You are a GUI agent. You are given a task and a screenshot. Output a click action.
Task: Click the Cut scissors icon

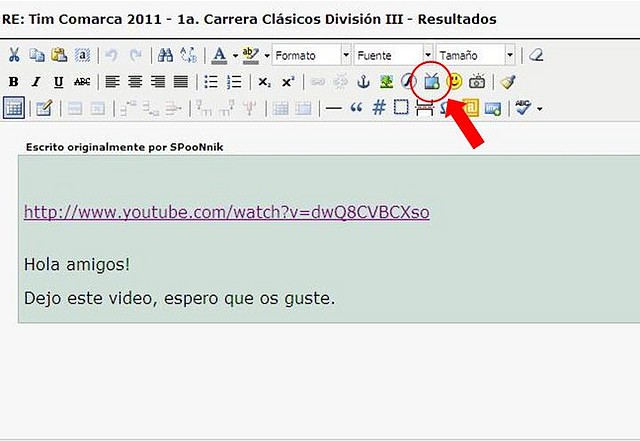click(x=14, y=55)
